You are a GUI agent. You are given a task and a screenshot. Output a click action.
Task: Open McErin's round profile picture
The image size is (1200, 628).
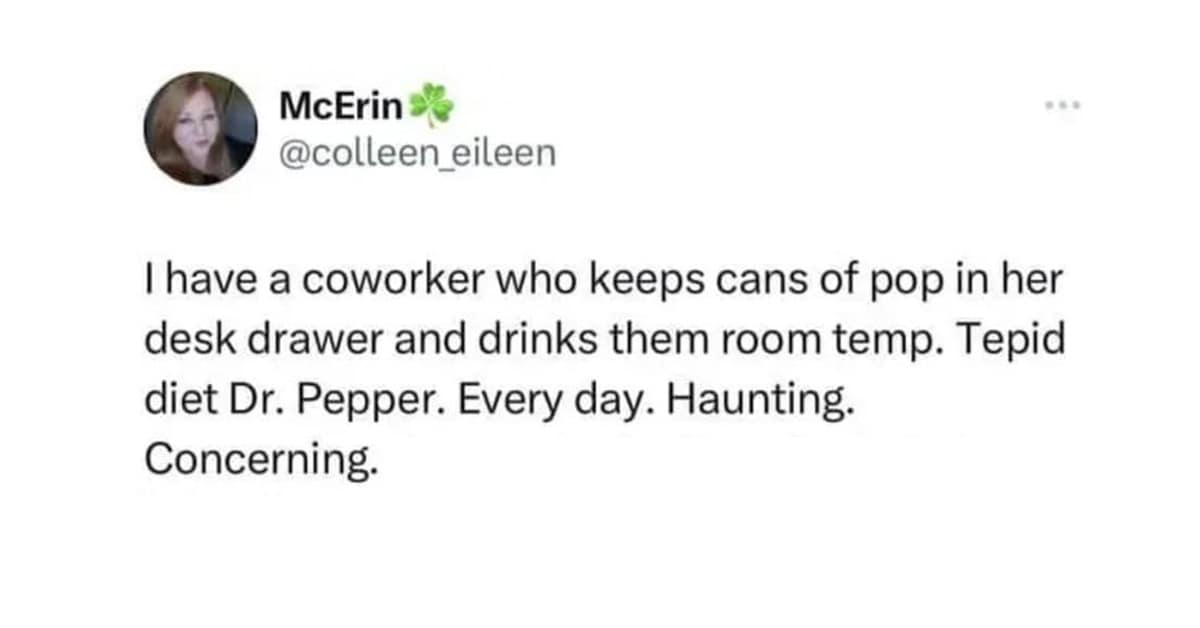pyautogui.click(x=200, y=128)
